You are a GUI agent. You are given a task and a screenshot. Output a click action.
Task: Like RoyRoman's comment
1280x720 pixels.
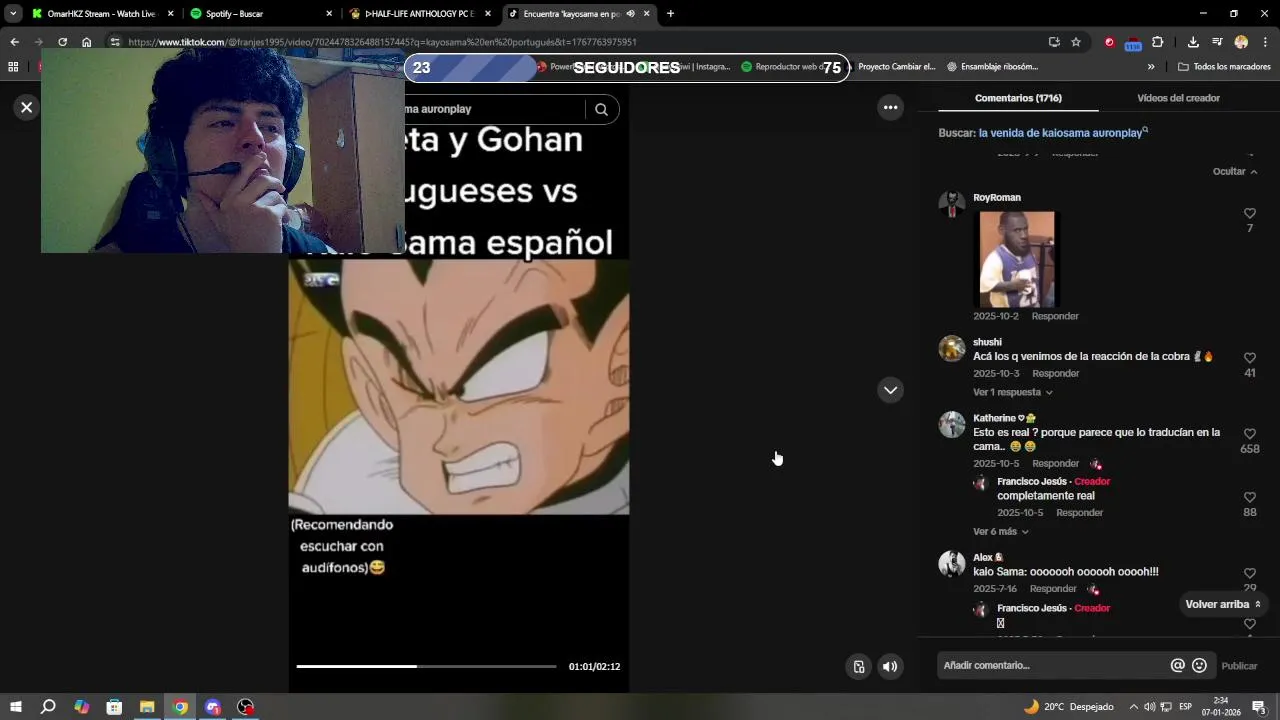(x=1249, y=214)
